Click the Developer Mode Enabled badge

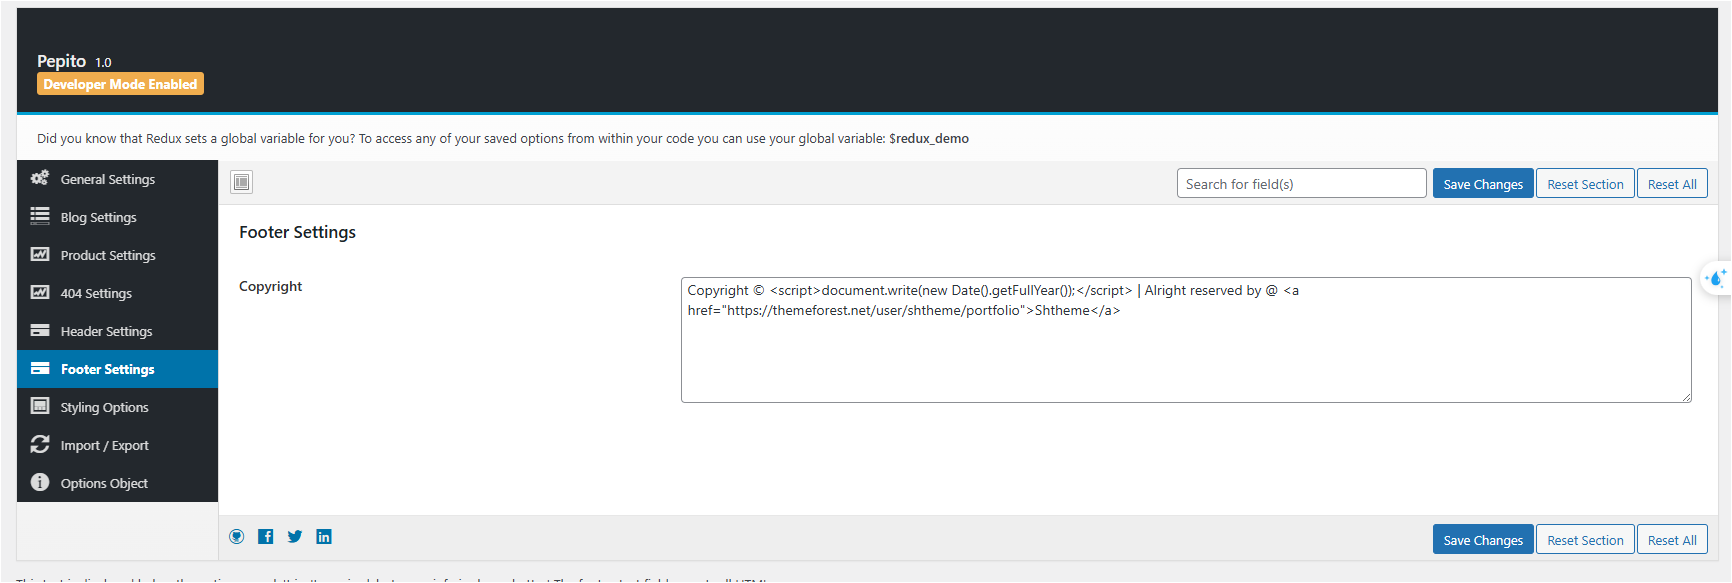pos(120,84)
